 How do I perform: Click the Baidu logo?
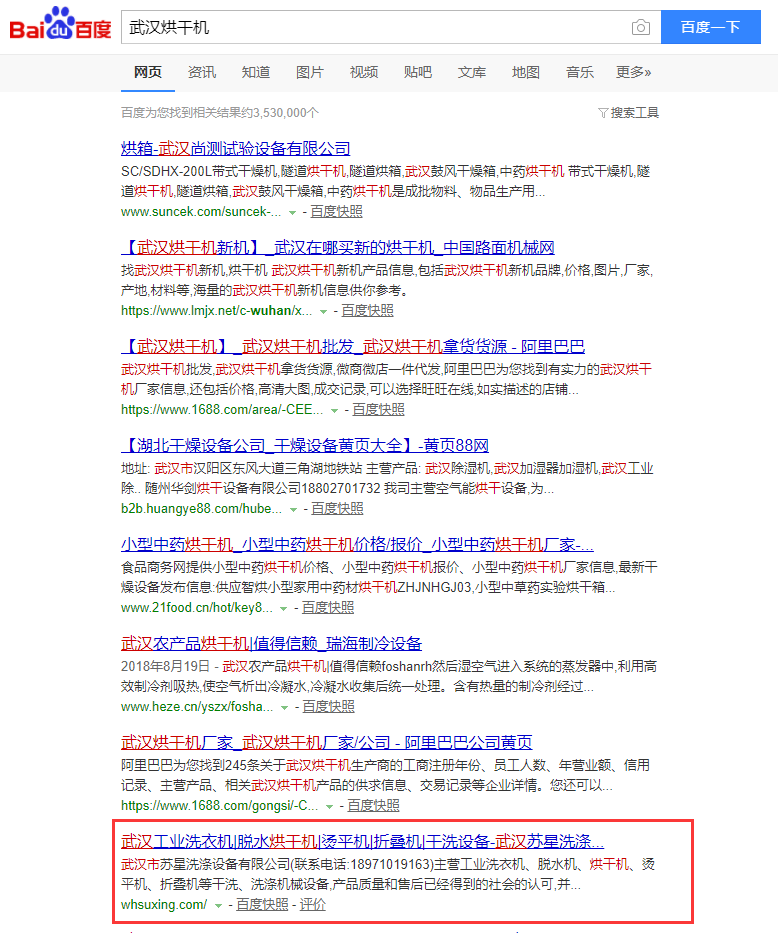point(60,24)
